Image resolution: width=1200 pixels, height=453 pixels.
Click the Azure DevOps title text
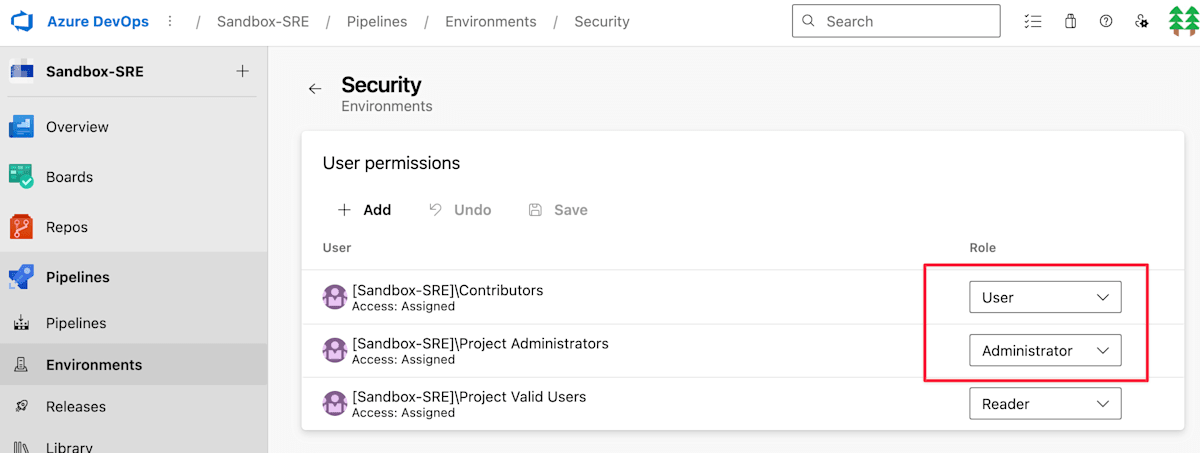(x=96, y=21)
